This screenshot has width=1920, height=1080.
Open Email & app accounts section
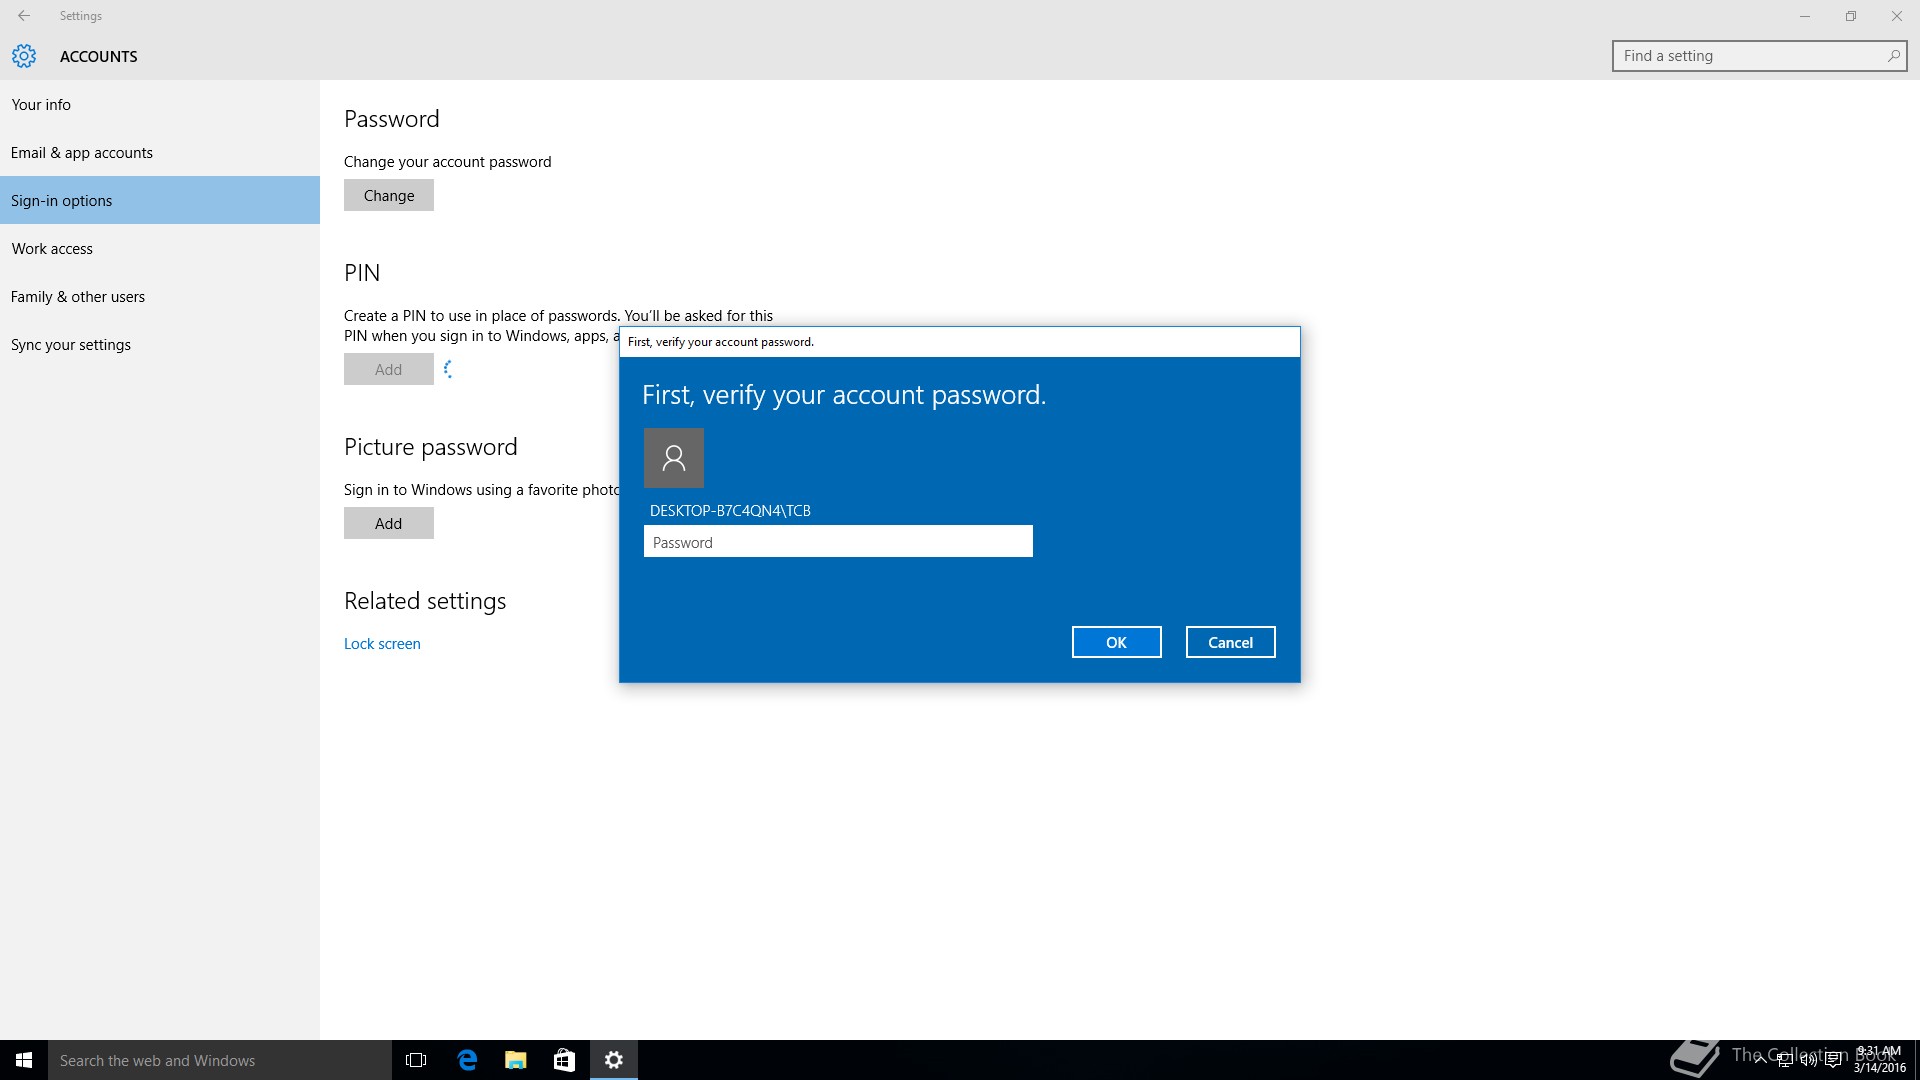[x=82, y=152]
